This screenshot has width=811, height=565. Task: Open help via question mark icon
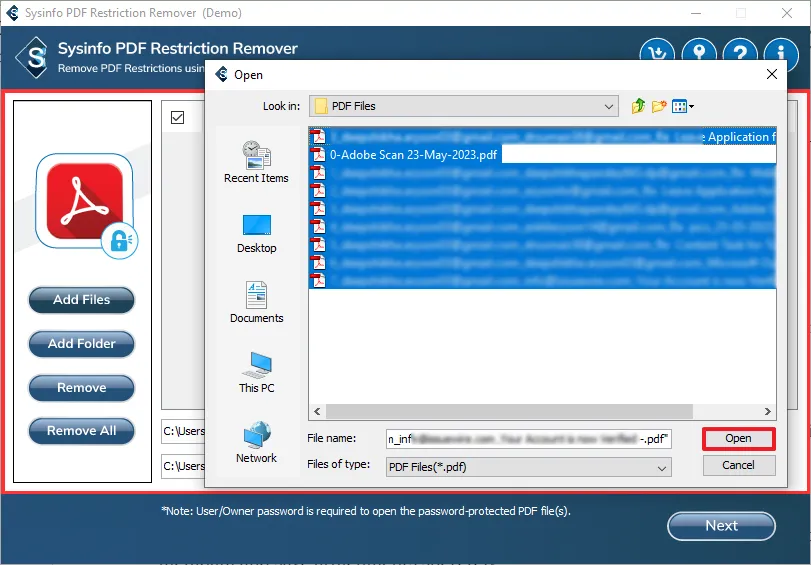[739, 54]
